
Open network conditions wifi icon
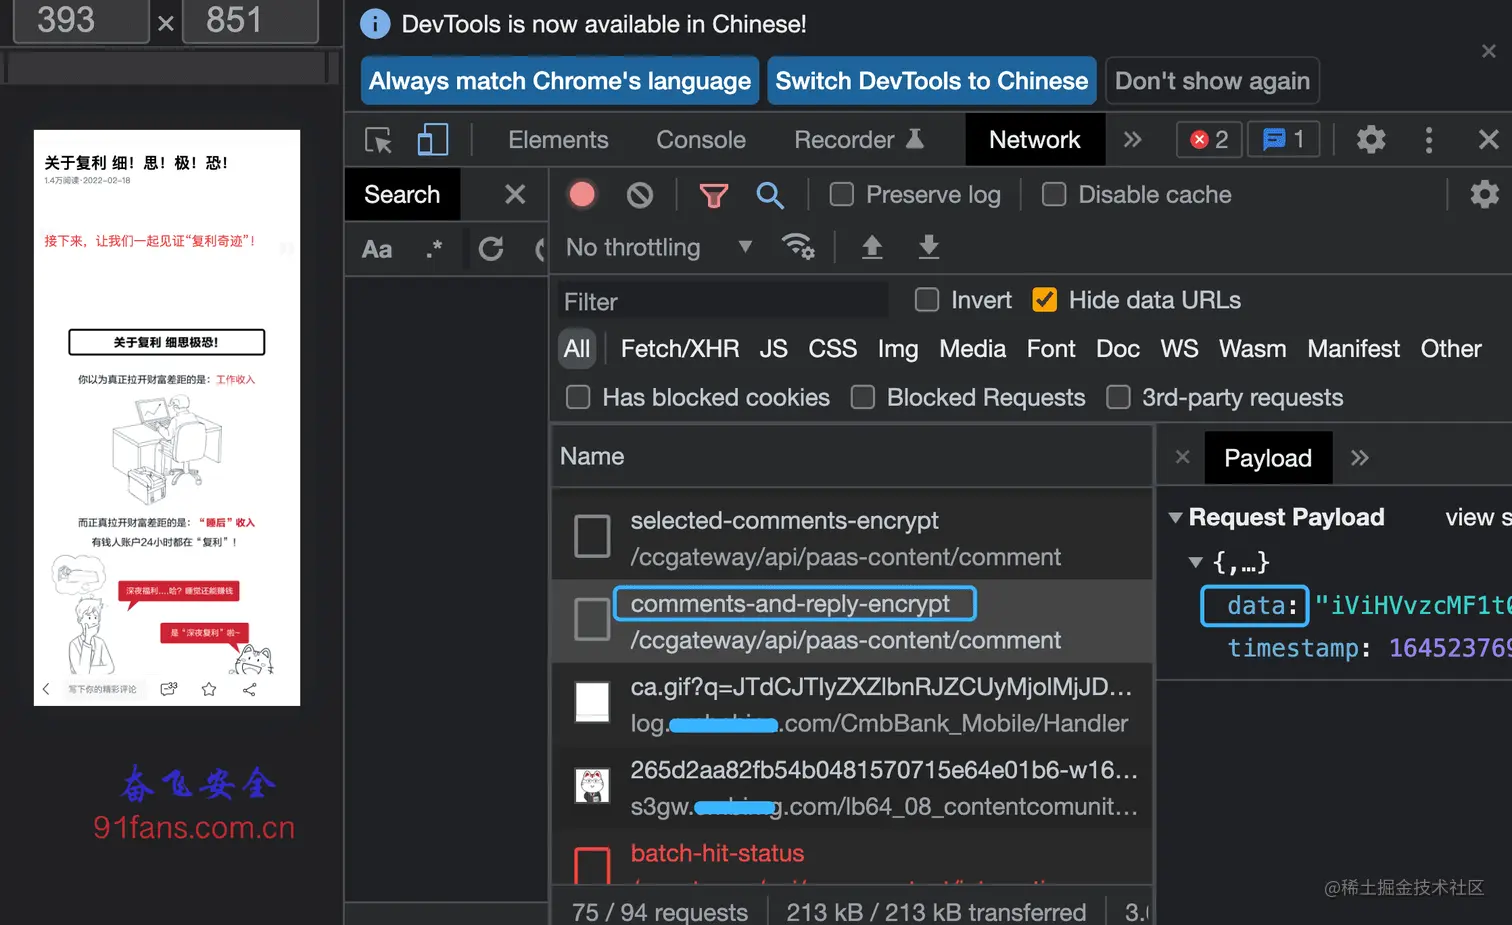point(798,247)
